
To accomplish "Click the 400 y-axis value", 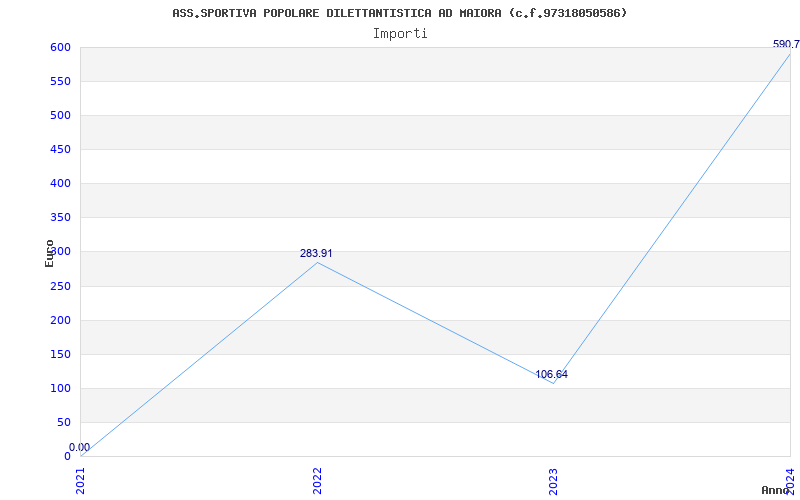I will tap(60, 184).
